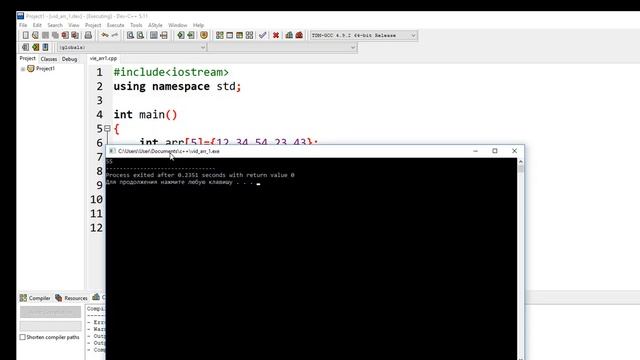Click line number 10 in the gutter
The height and width of the screenshot is (360, 640).
tap(97, 200)
